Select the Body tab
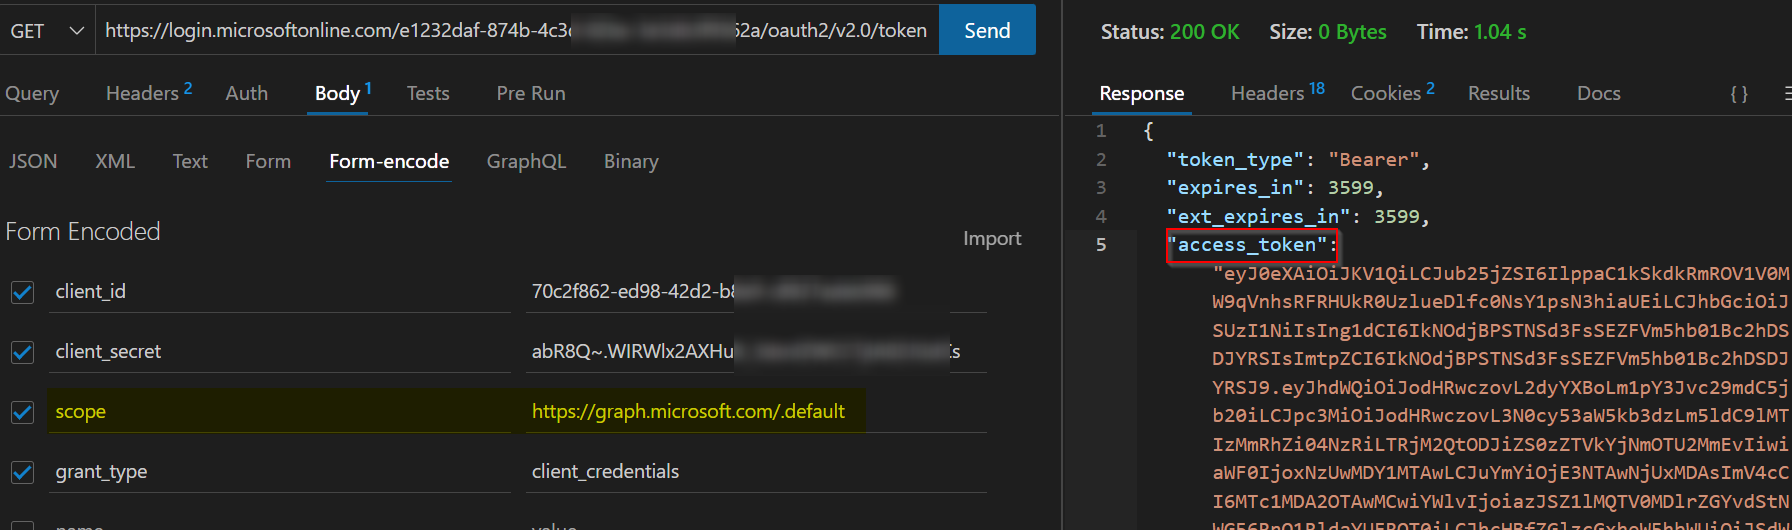Image resolution: width=1792 pixels, height=530 pixels. coord(343,93)
